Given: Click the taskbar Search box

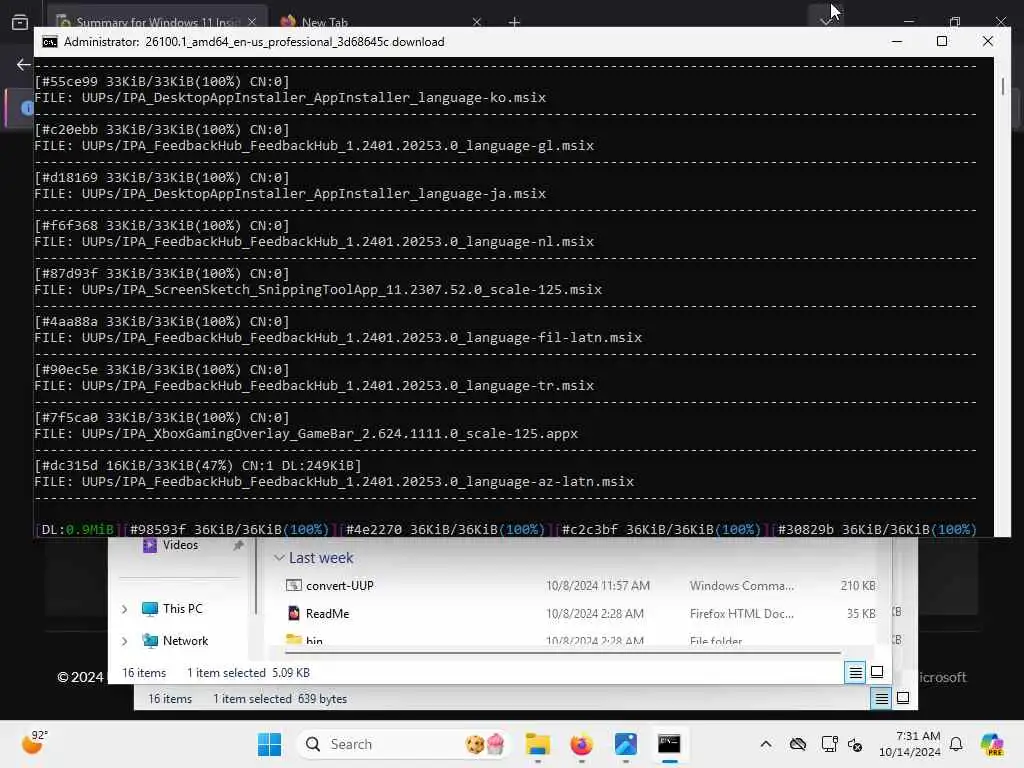Looking at the screenshot, I should click(x=403, y=744).
